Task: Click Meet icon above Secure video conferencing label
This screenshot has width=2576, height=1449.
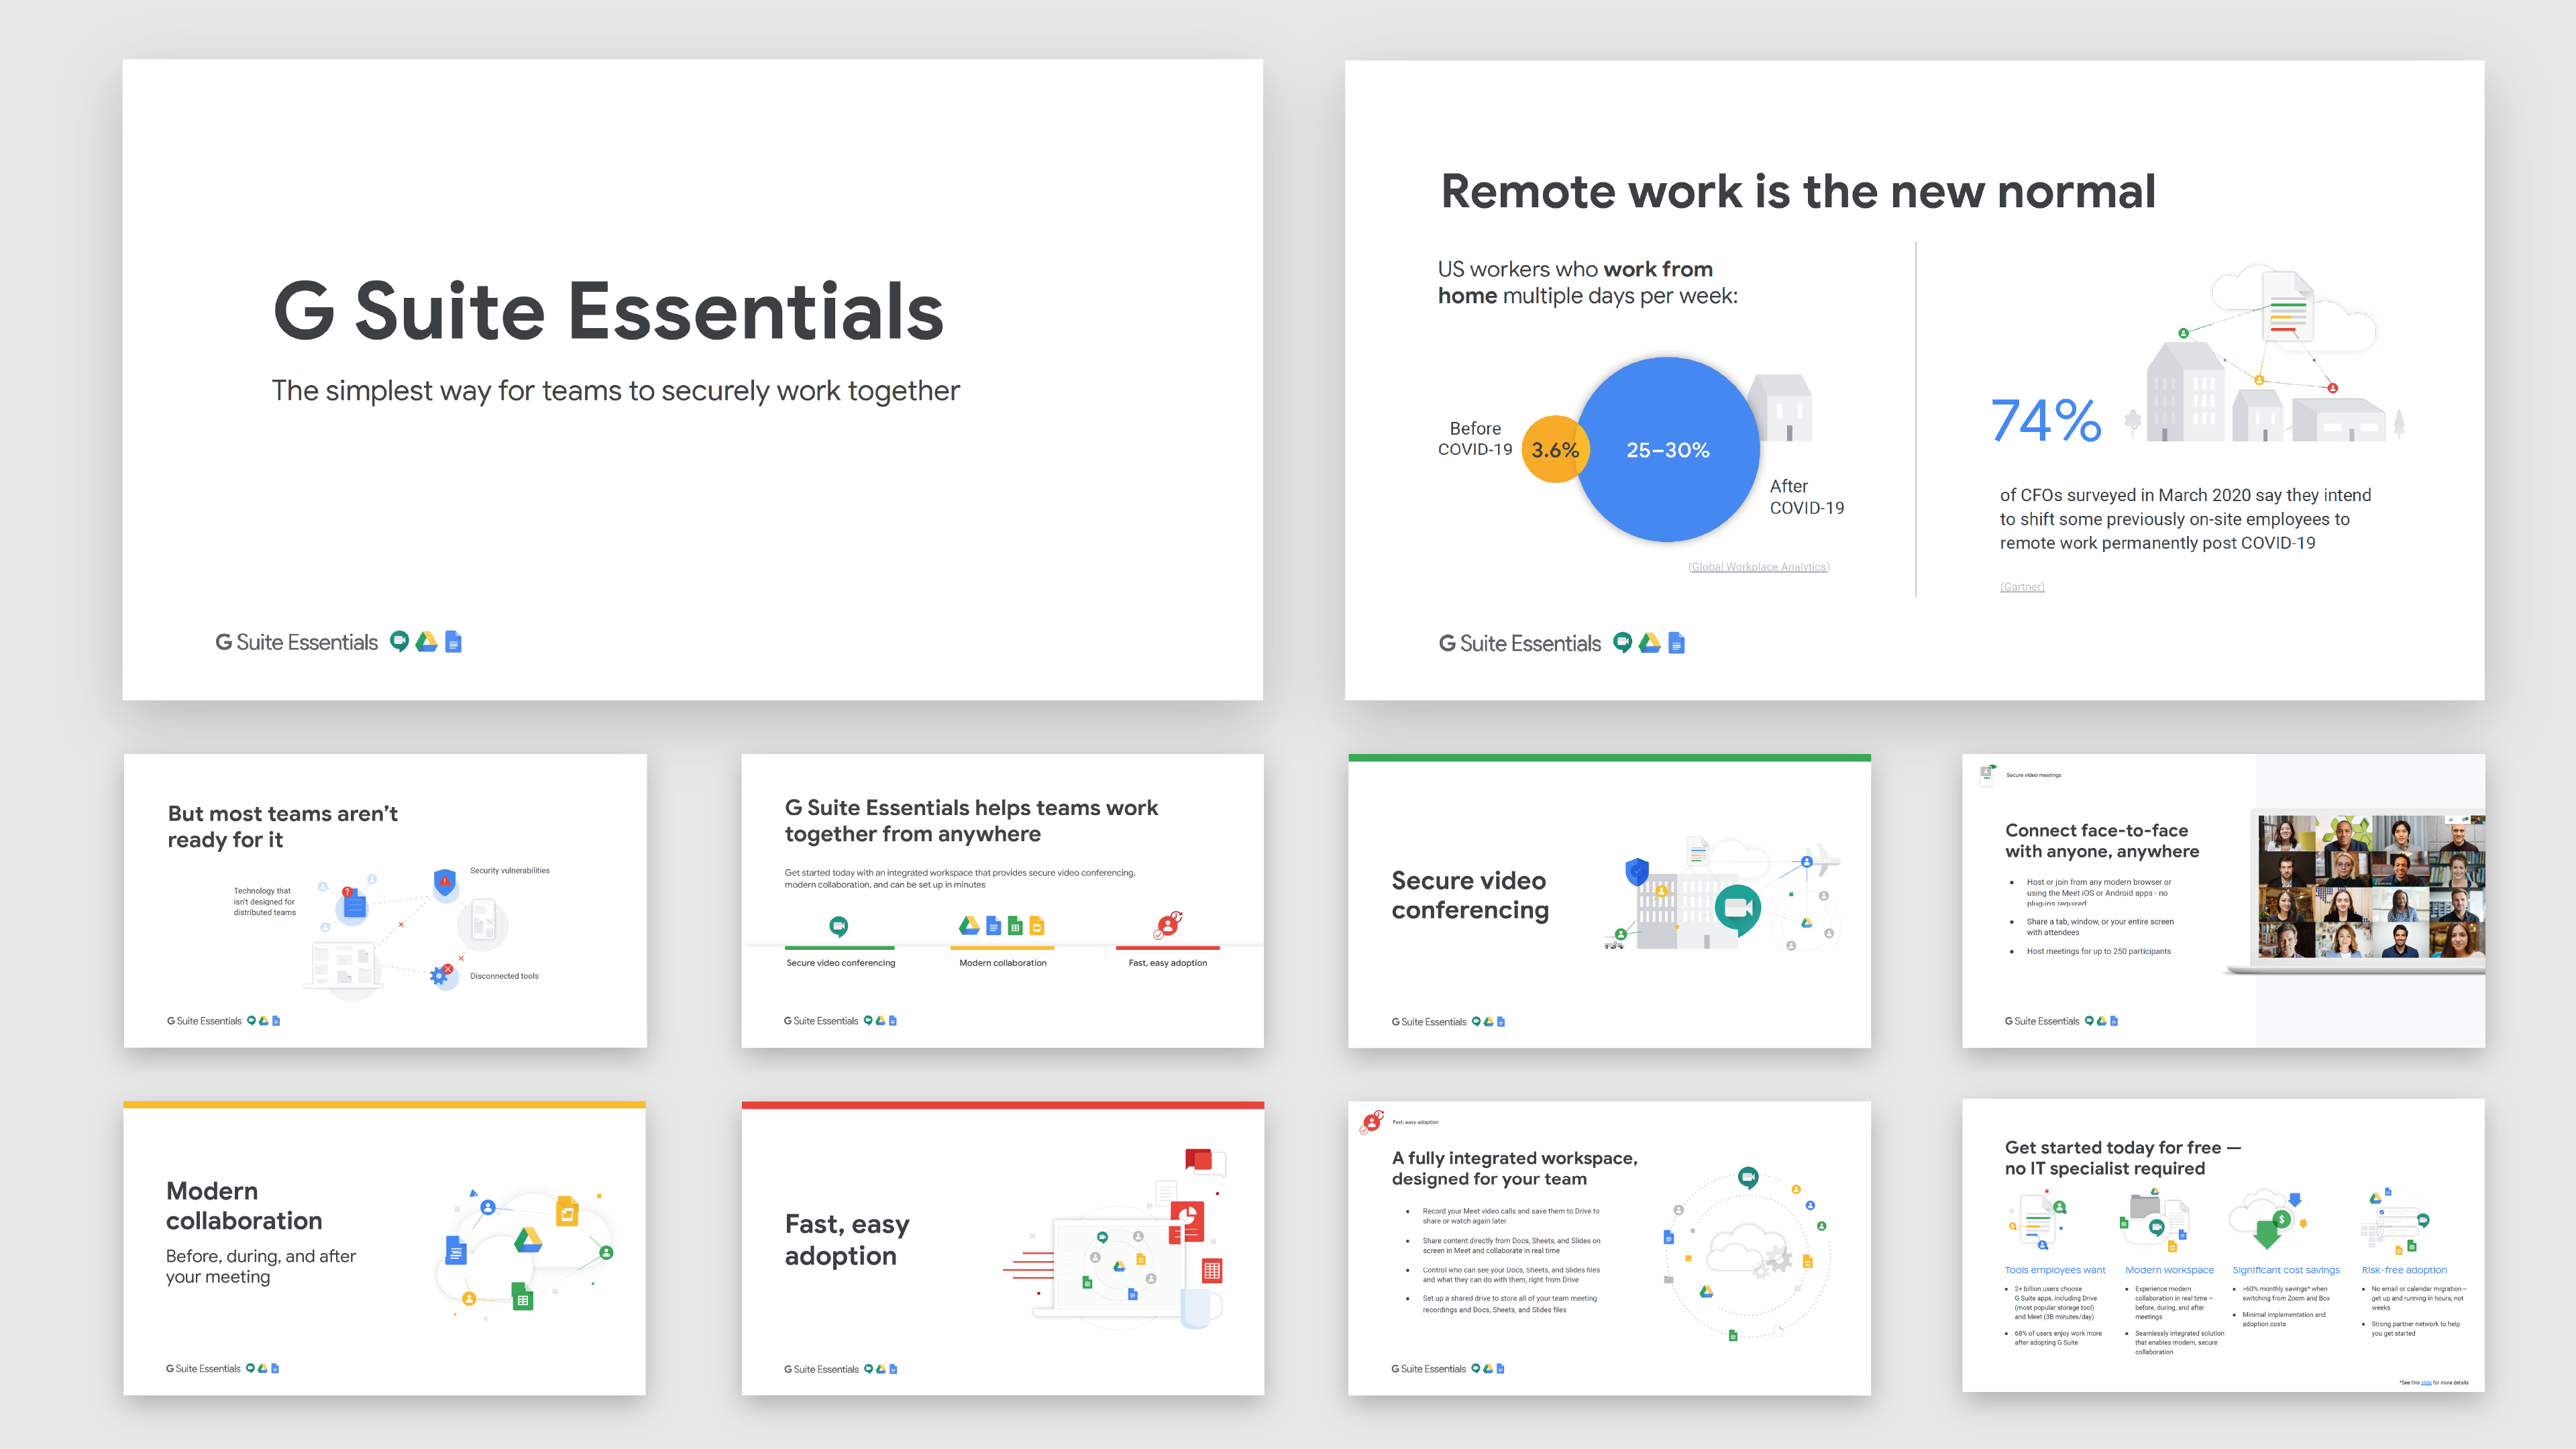Action: click(x=839, y=926)
